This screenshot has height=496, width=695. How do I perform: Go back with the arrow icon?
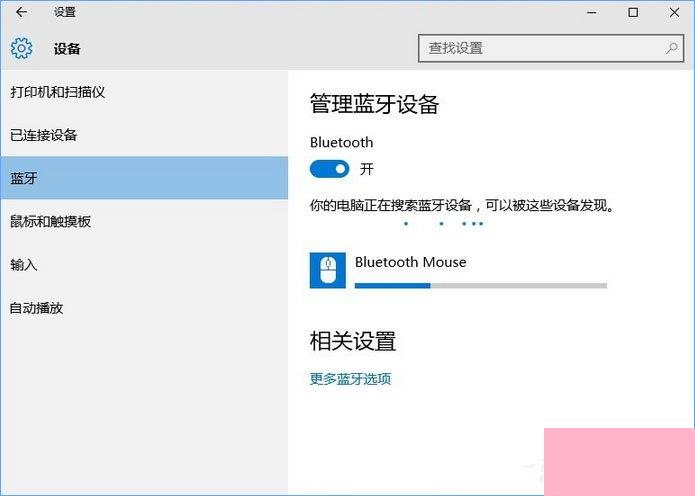(21, 12)
